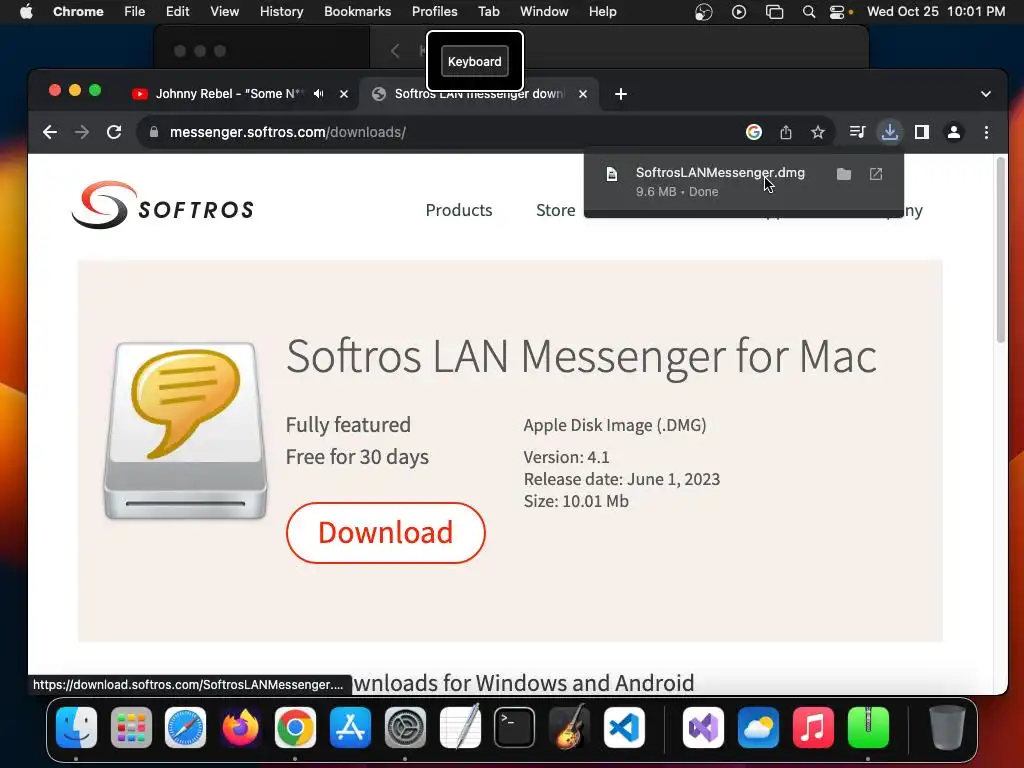Viewport: 1024px width, 768px height.
Task: Open the Tab menu
Action: pos(488,12)
